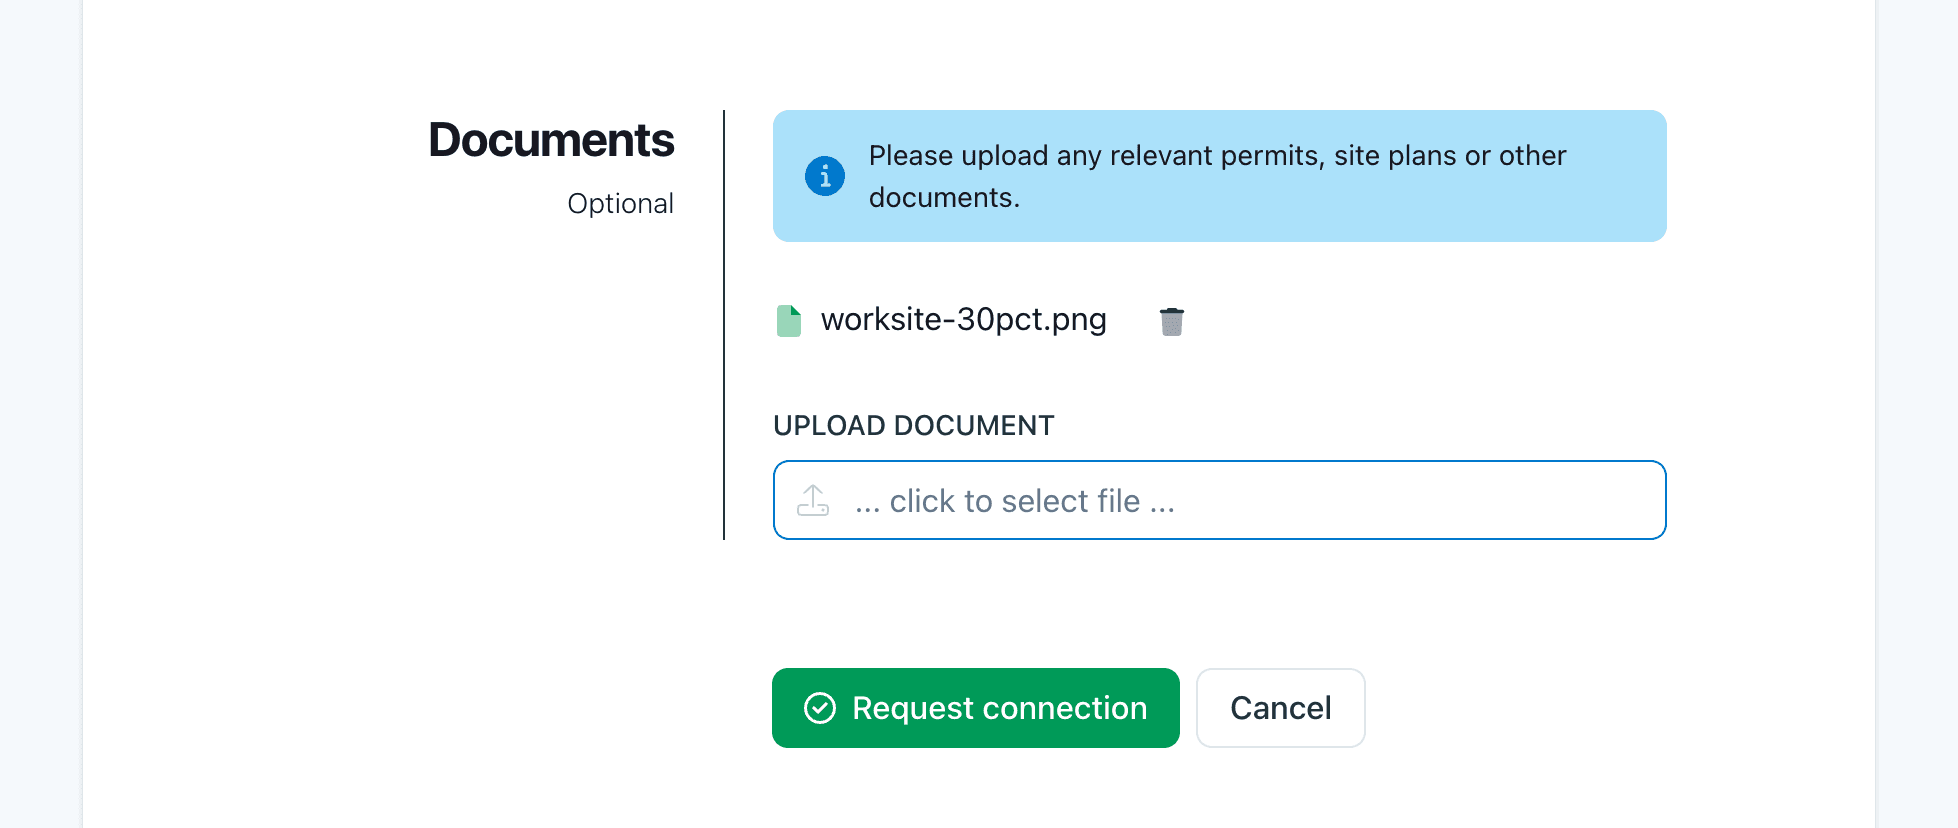Click the Optional label under Documents

click(x=620, y=204)
